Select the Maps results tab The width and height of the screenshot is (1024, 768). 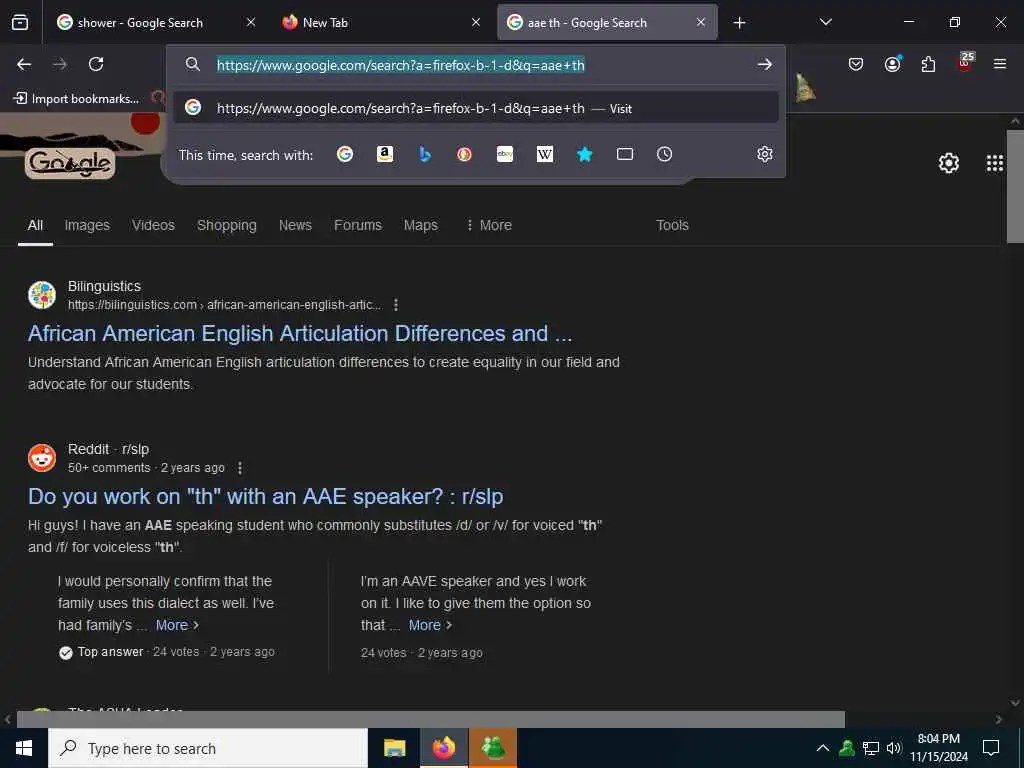pyautogui.click(x=421, y=225)
